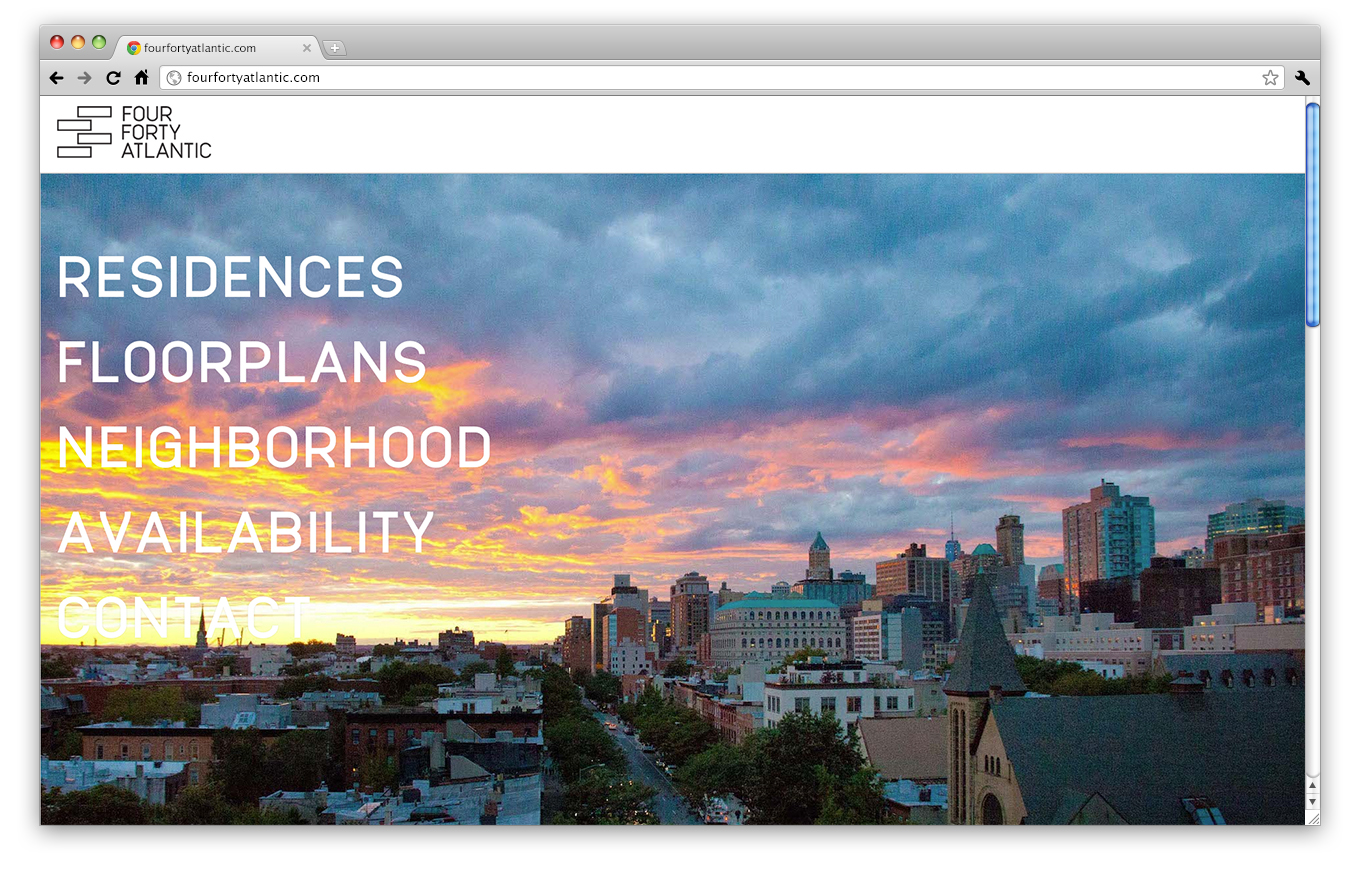Click the scrollbar up arrow

click(1313, 786)
